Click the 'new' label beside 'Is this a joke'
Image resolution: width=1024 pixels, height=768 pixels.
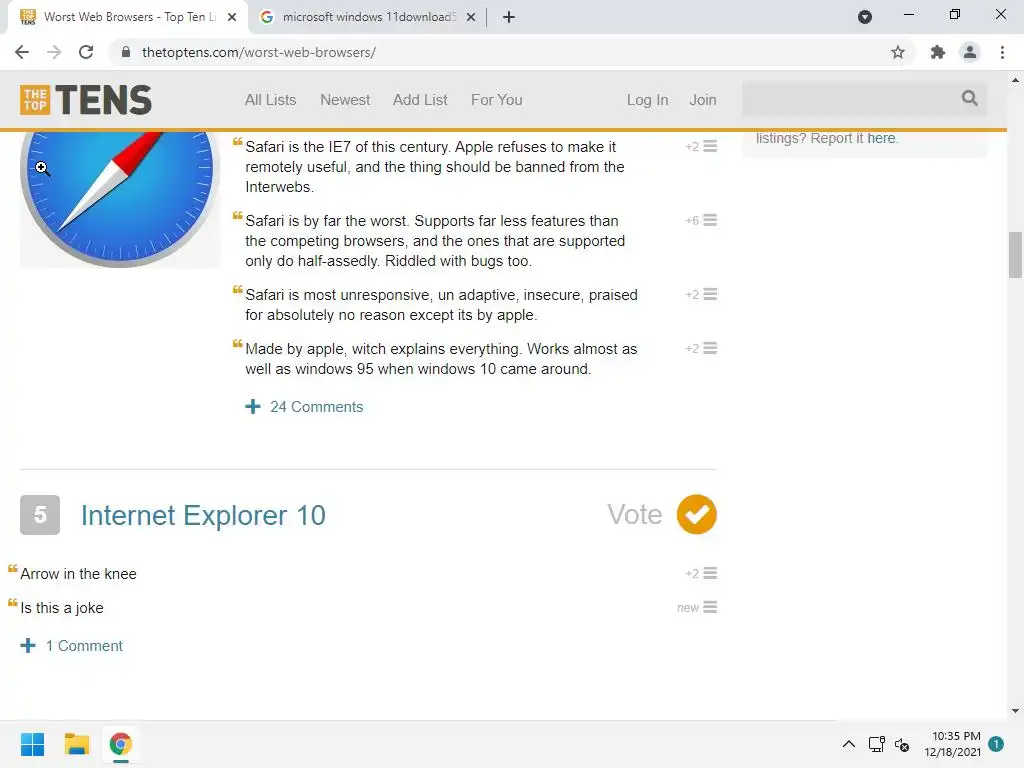point(688,607)
